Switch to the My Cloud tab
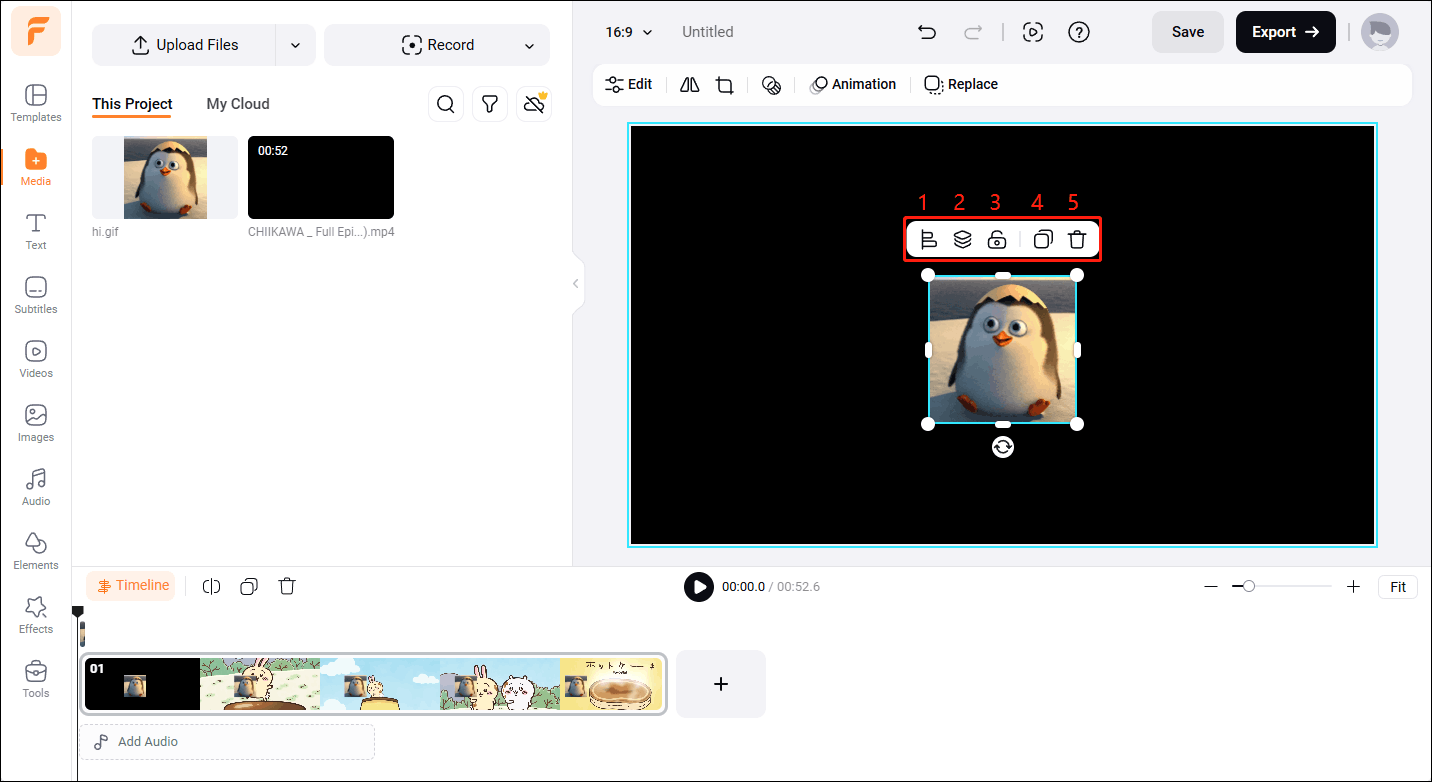This screenshot has height=782, width=1432. (x=238, y=104)
